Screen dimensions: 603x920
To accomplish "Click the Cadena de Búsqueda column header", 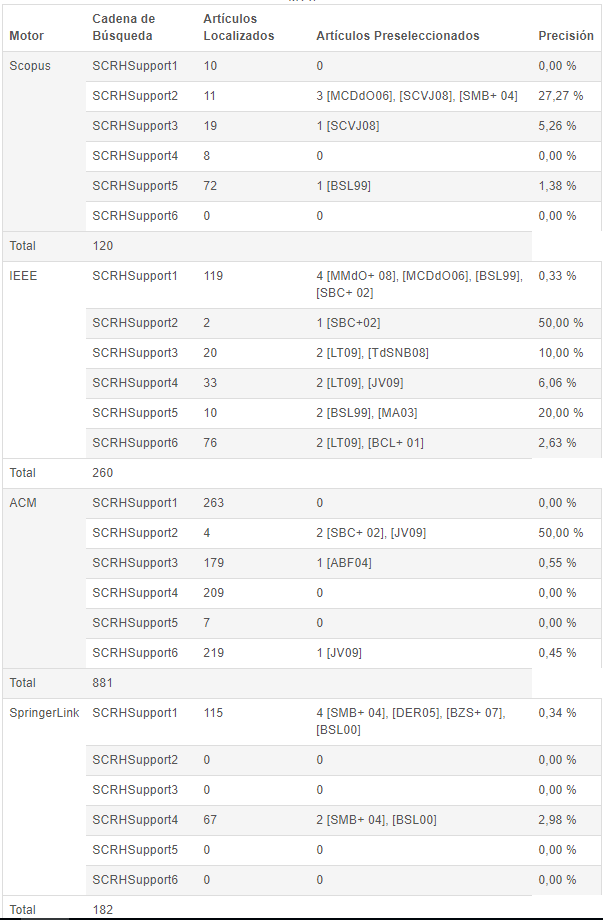I will point(123,27).
